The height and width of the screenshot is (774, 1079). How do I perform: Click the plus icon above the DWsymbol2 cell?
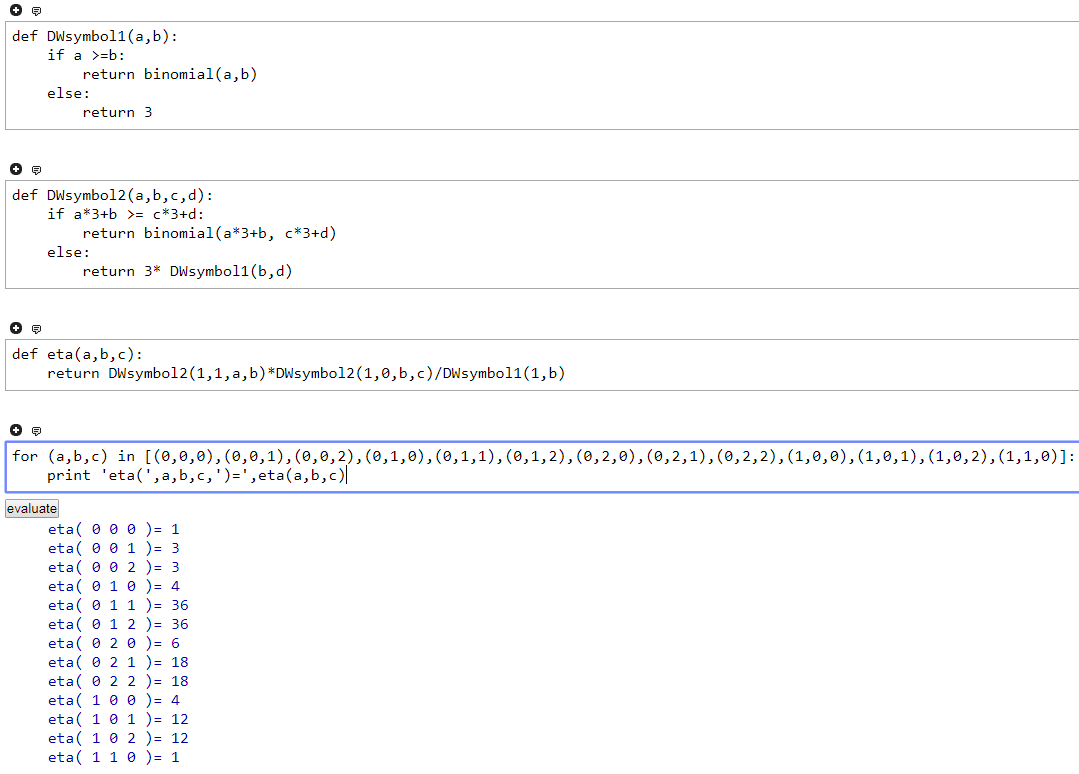click(16, 169)
